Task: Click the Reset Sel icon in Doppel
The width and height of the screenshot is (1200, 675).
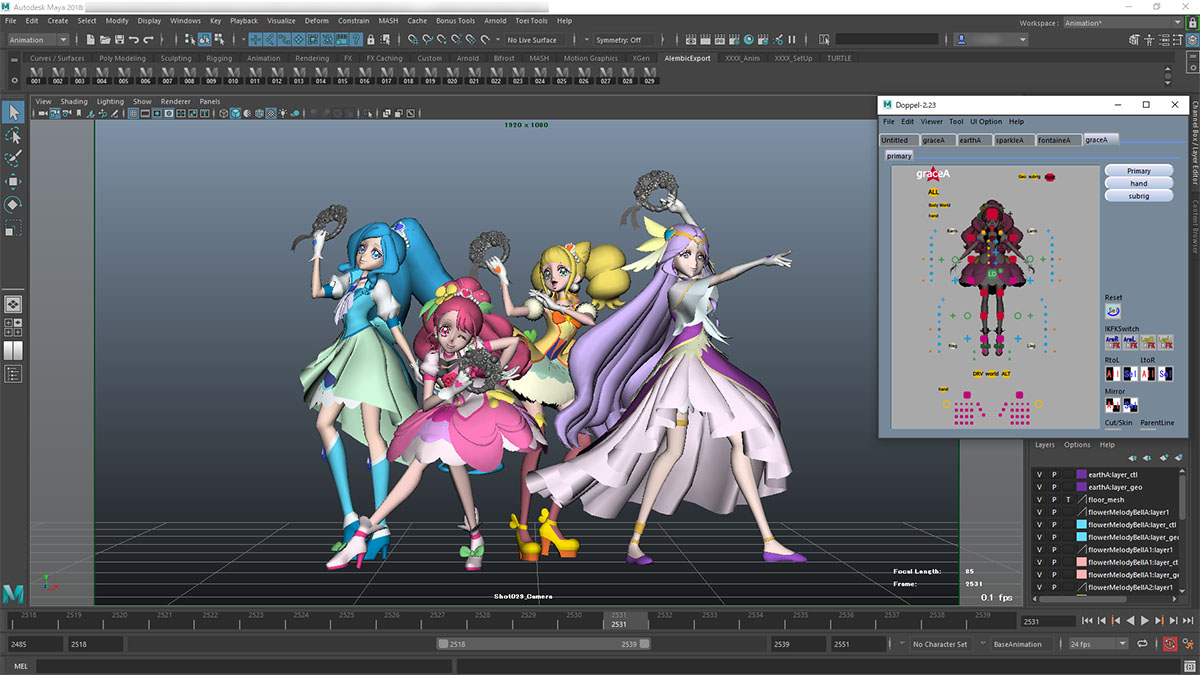Action: pos(1113,311)
